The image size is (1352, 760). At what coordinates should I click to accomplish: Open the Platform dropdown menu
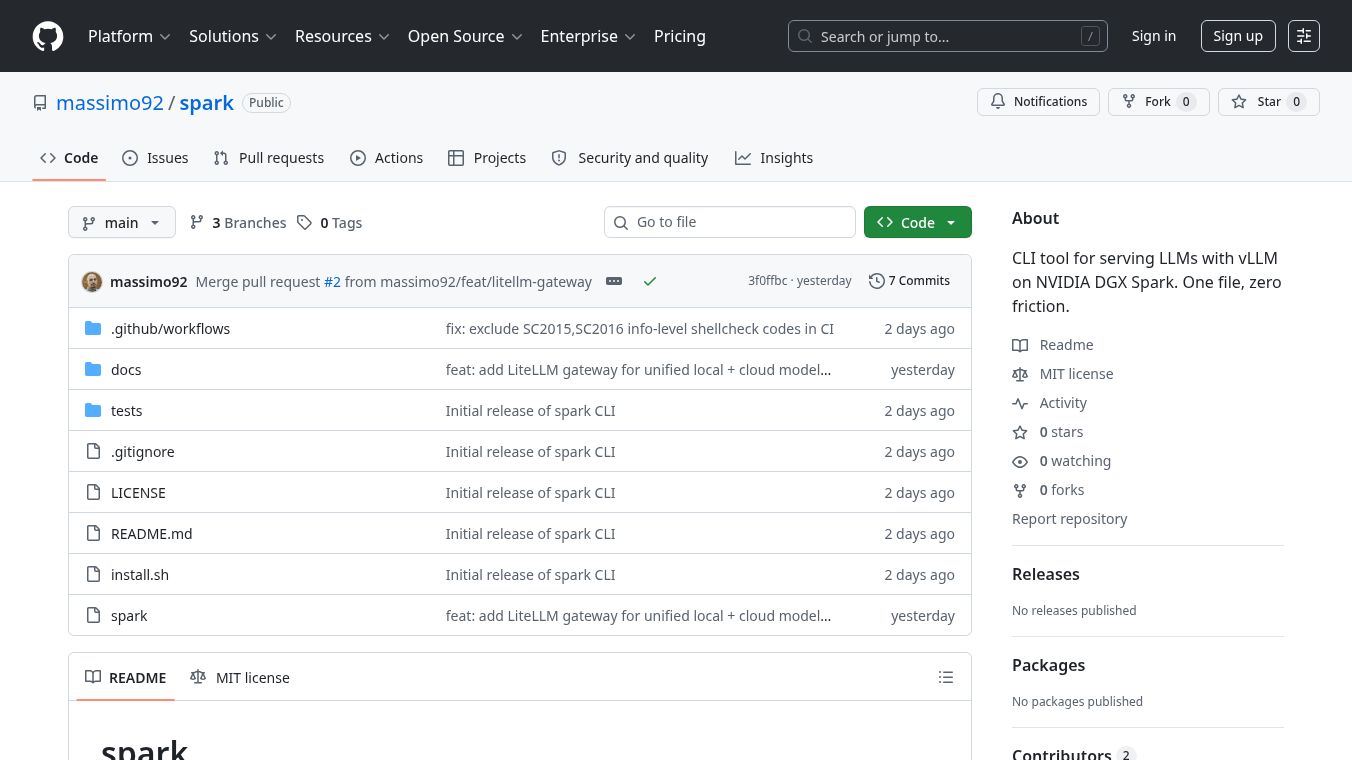(x=129, y=36)
